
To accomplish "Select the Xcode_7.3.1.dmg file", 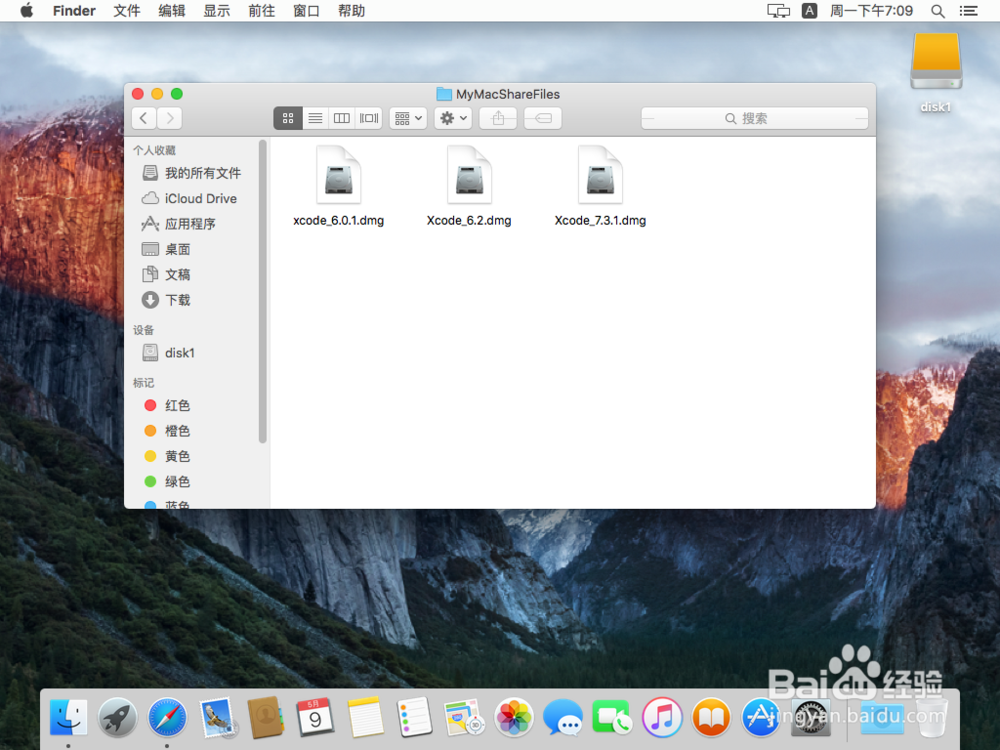I will [x=600, y=186].
